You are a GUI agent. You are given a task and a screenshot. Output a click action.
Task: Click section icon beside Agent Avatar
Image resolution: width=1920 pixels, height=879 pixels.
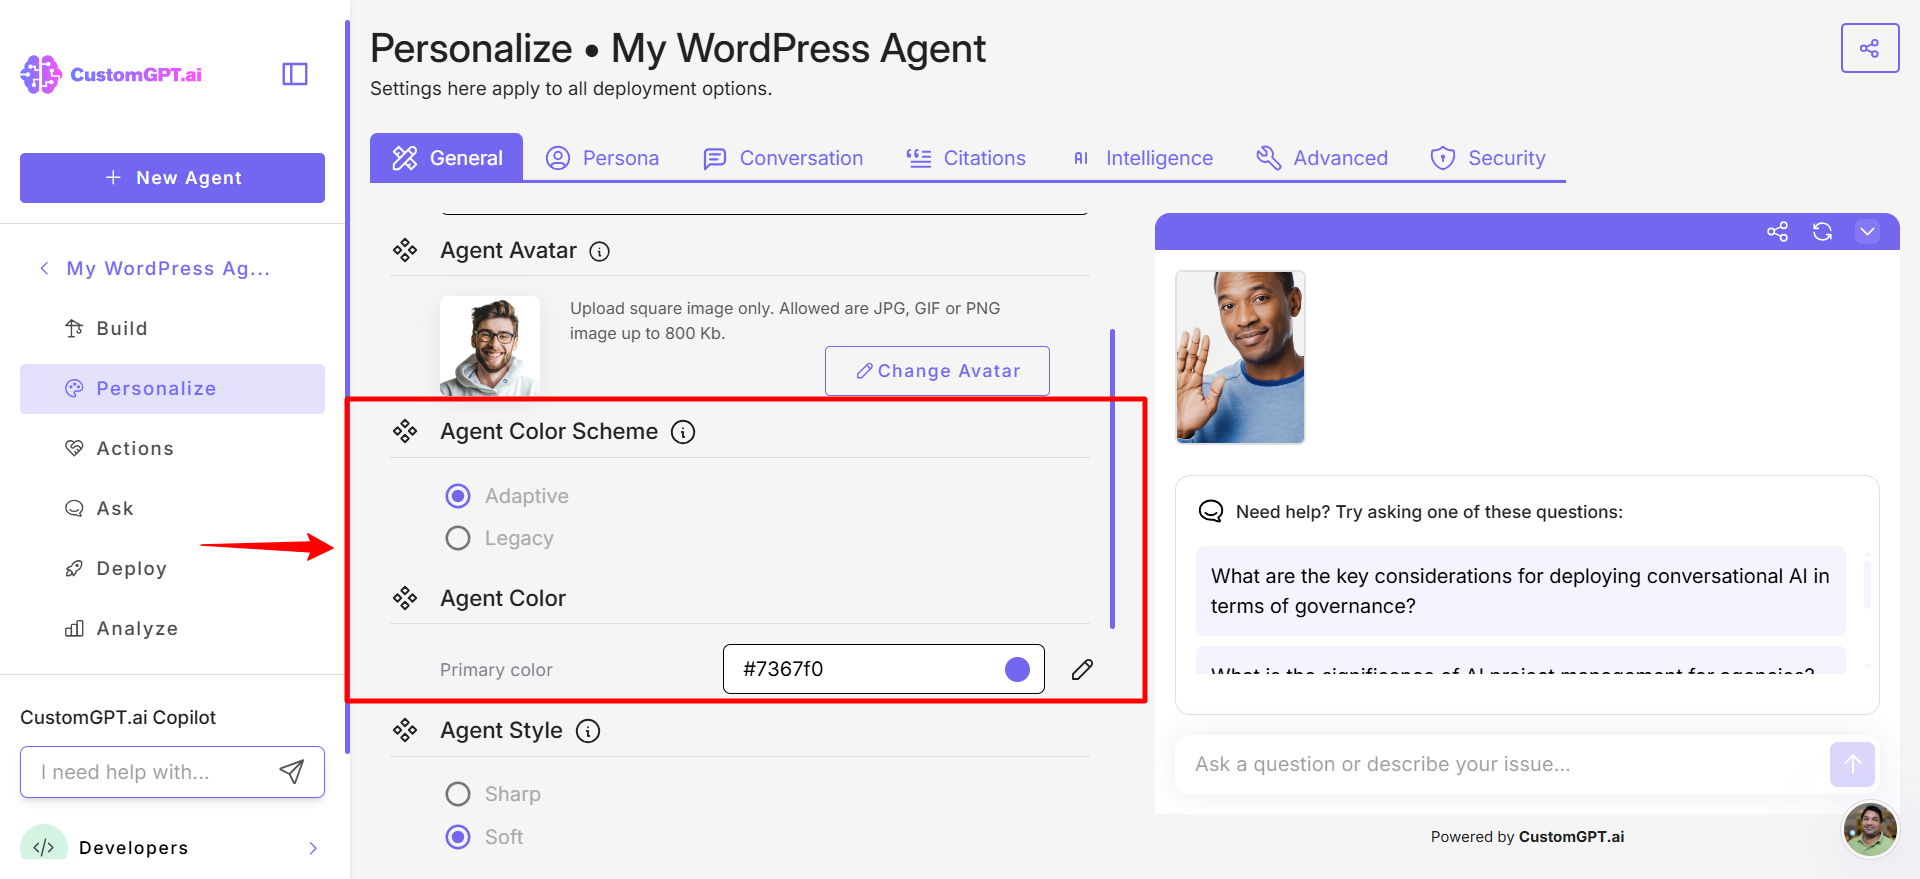pyautogui.click(x=405, y=250)
